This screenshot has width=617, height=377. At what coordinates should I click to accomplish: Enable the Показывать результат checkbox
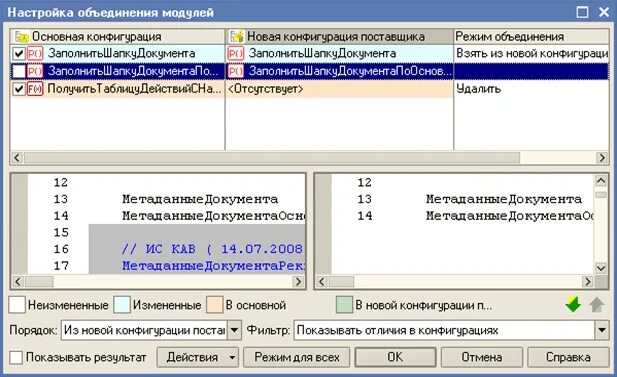[16, 357]
